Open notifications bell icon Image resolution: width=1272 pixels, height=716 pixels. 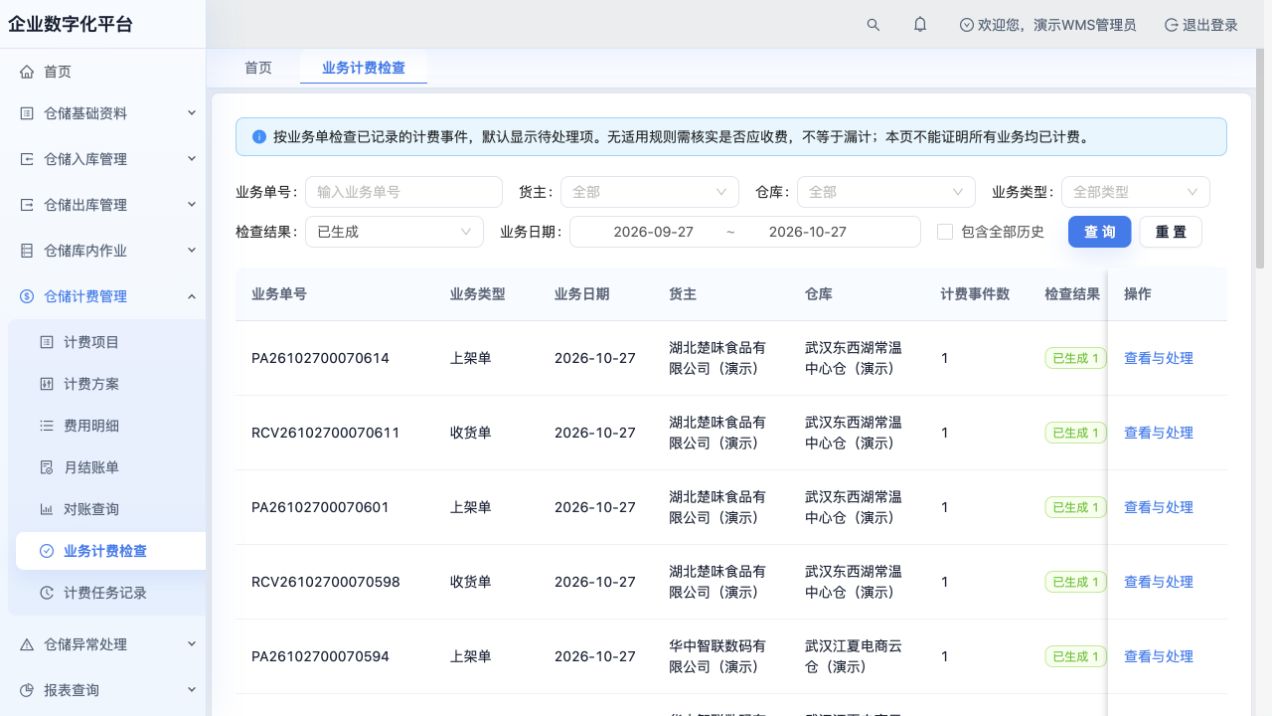tap(920, 25)
